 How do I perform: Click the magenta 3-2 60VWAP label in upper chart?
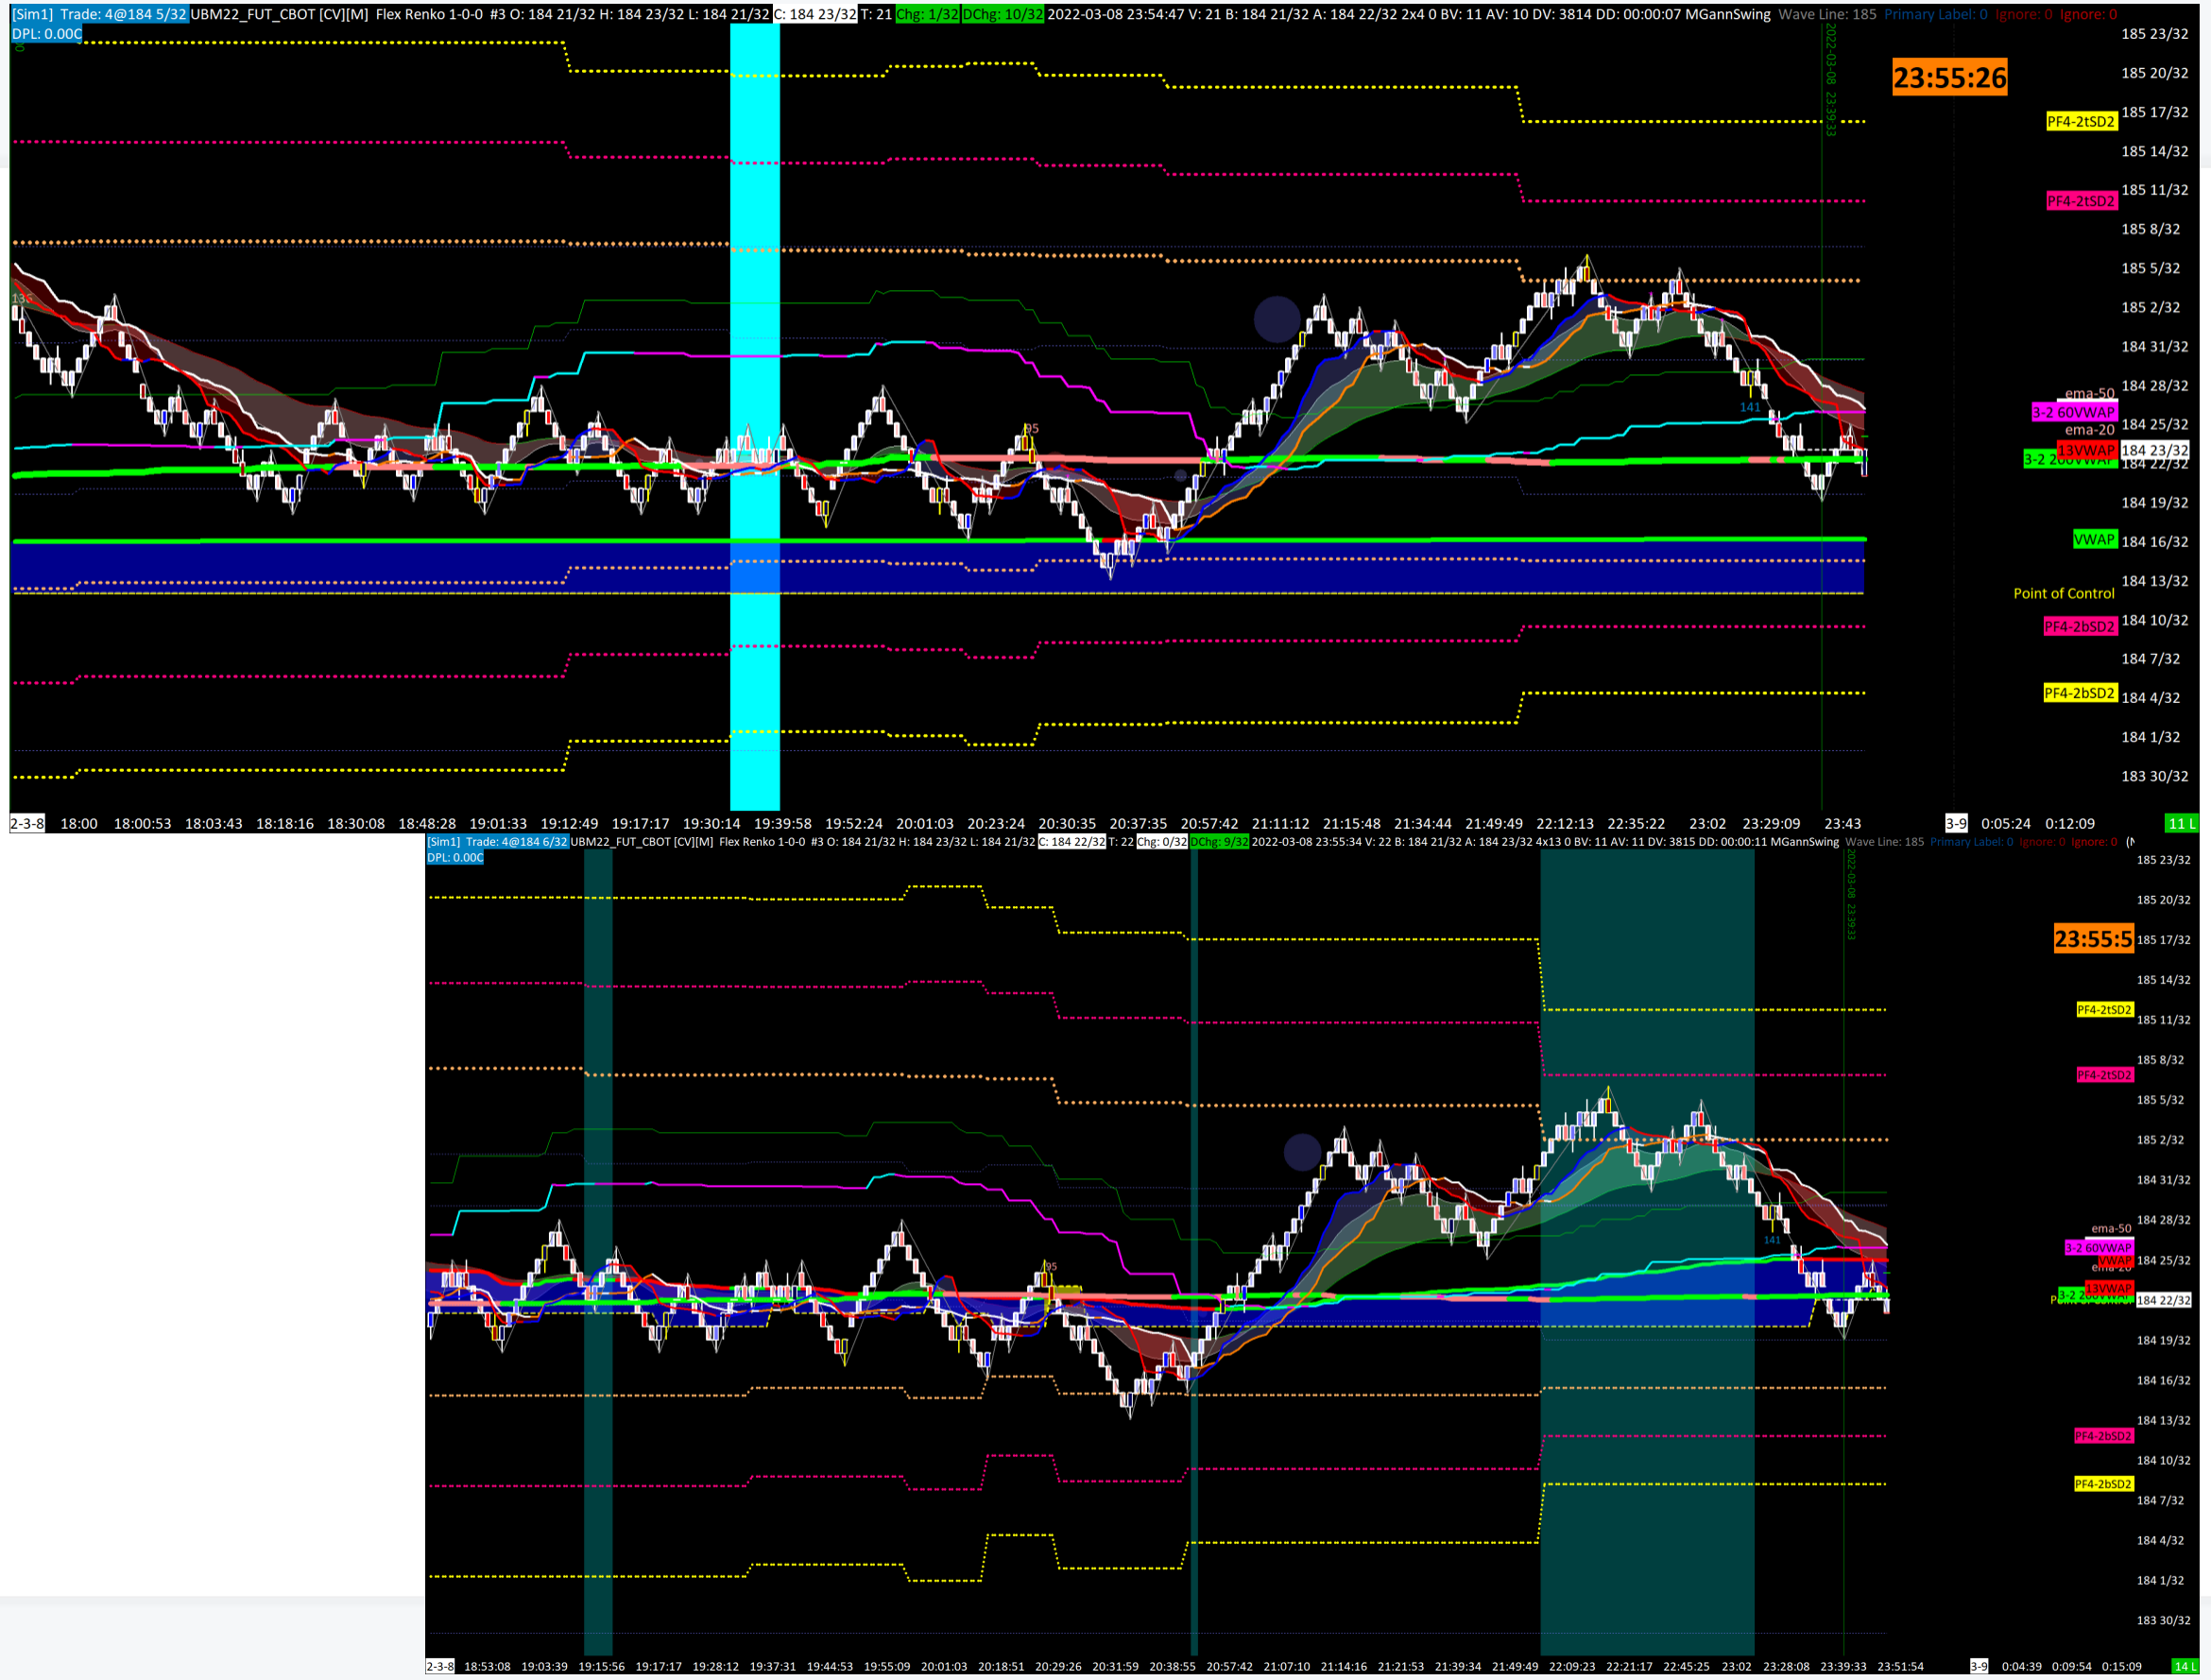(x=2073, y=412)
